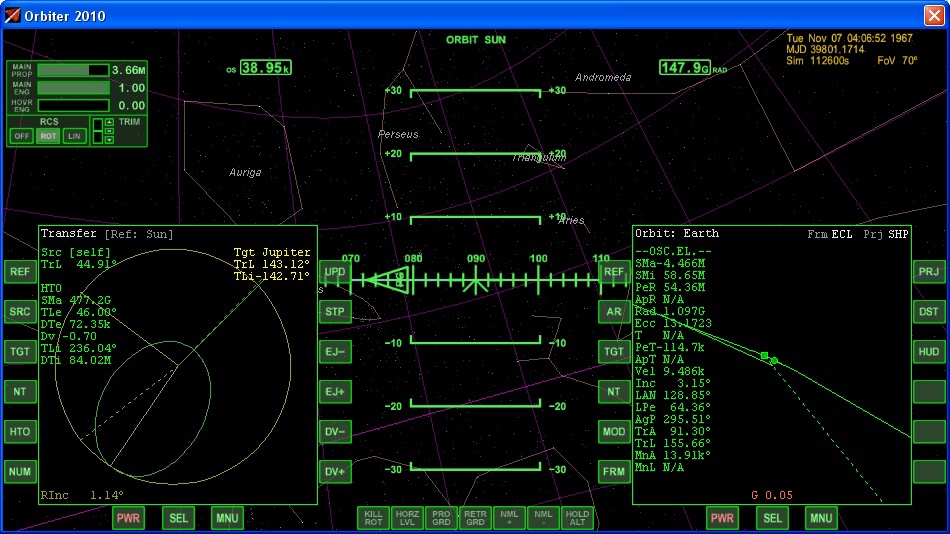This screenshot has width=950, height=534.
Task: Set RCS mode to OFF
Action: click(x=21, y=136)
